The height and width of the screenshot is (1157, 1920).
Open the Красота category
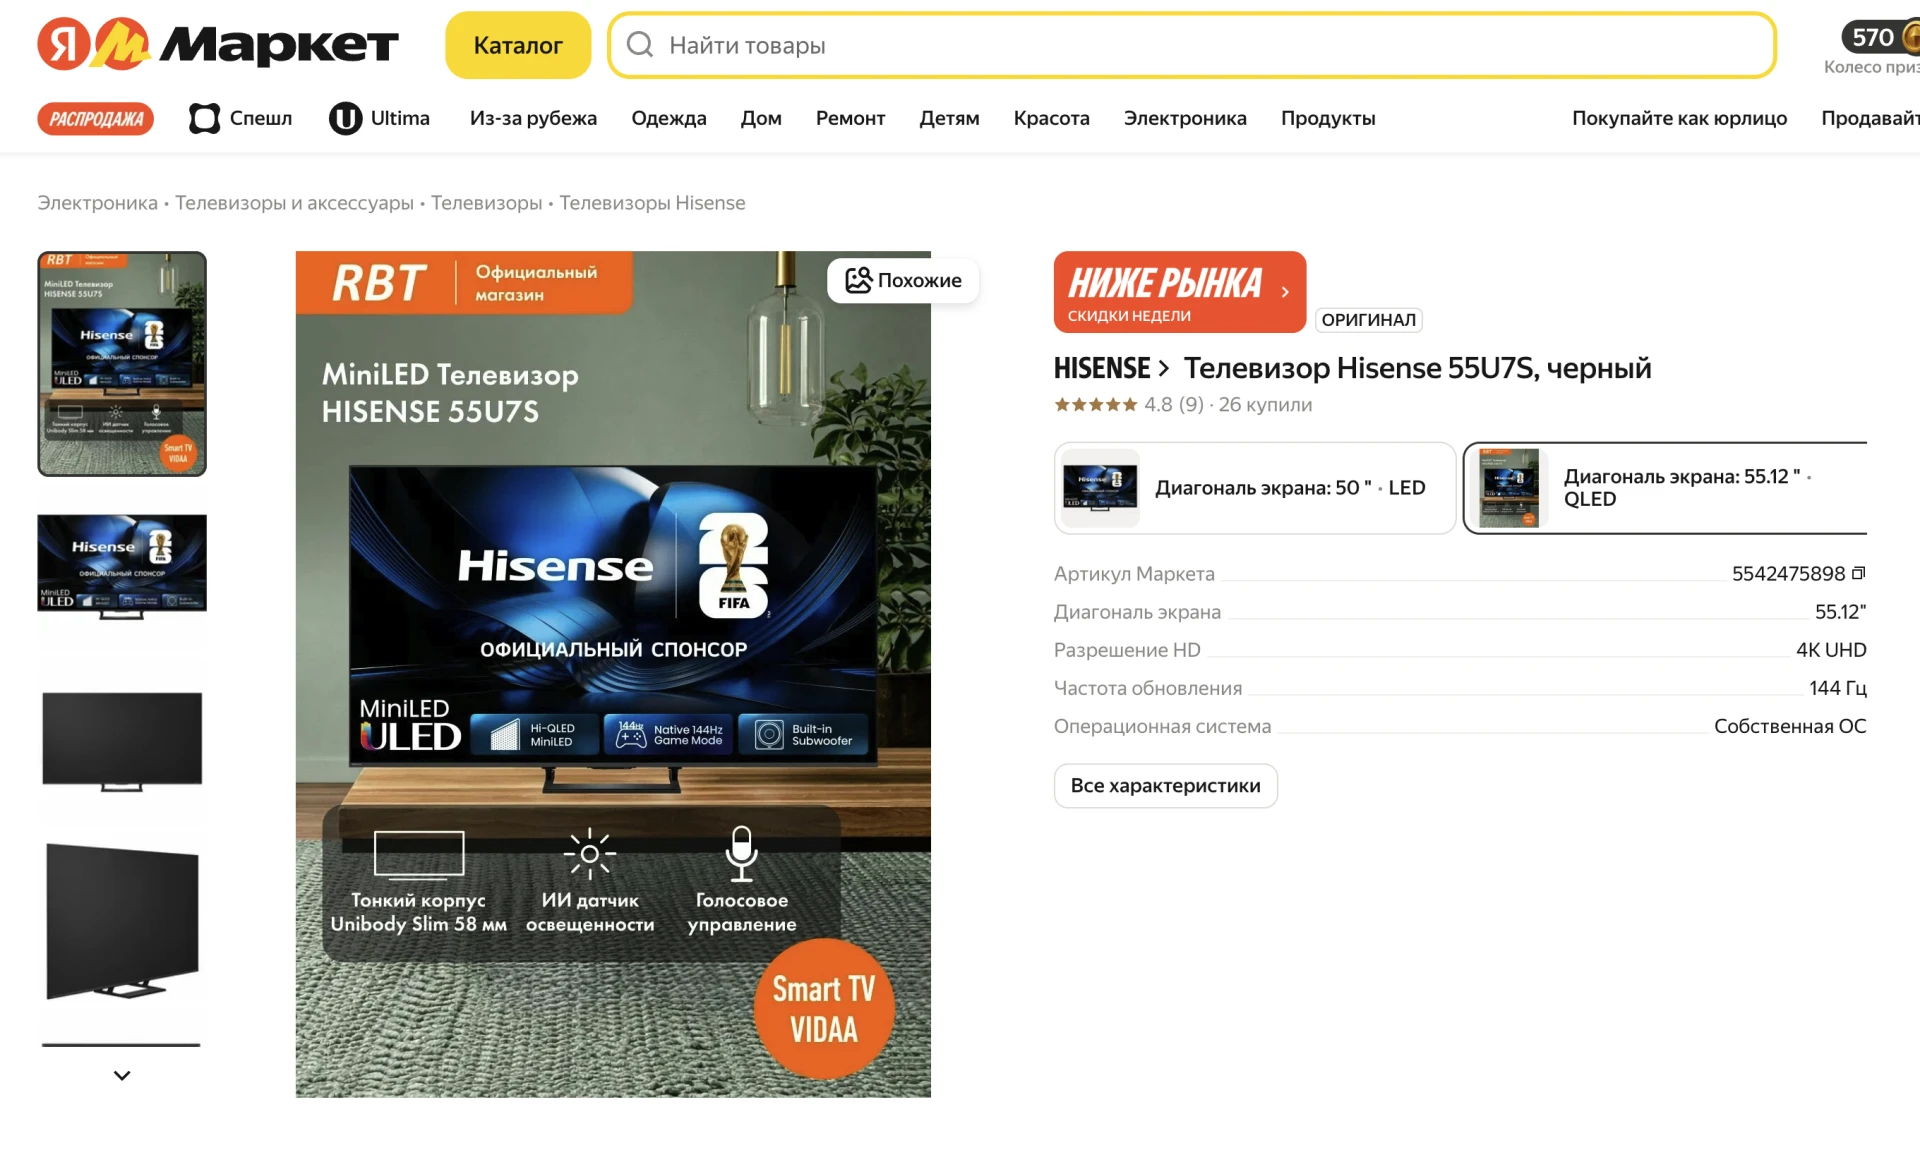click(x=1051, y=118)
